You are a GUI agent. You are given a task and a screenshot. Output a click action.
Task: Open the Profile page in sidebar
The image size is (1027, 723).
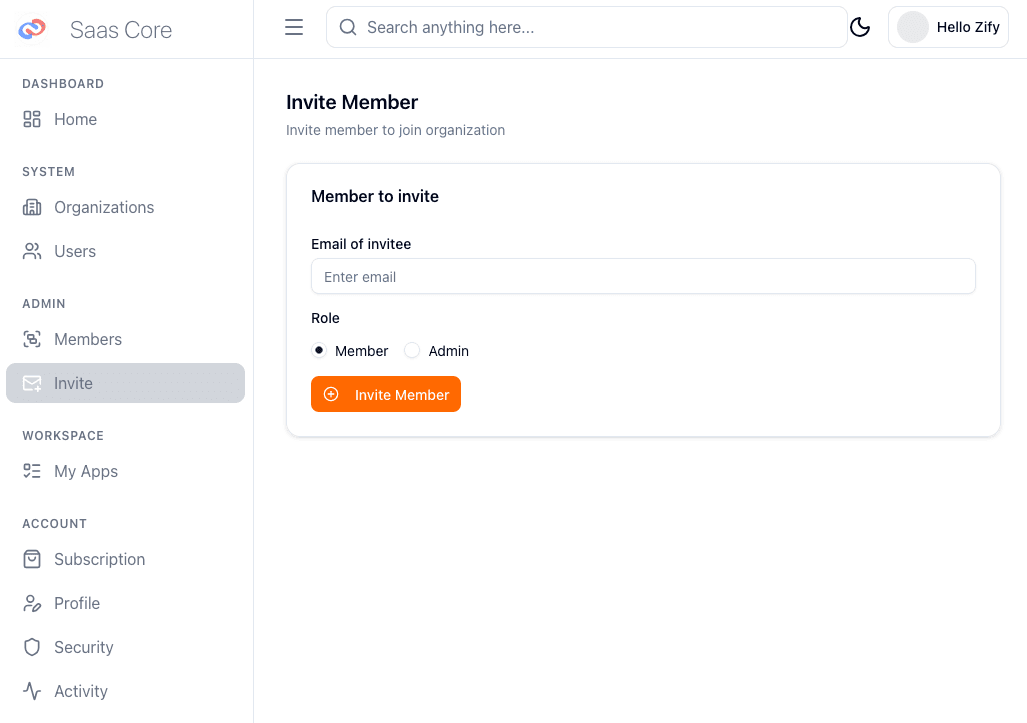(x=77, y=603)
